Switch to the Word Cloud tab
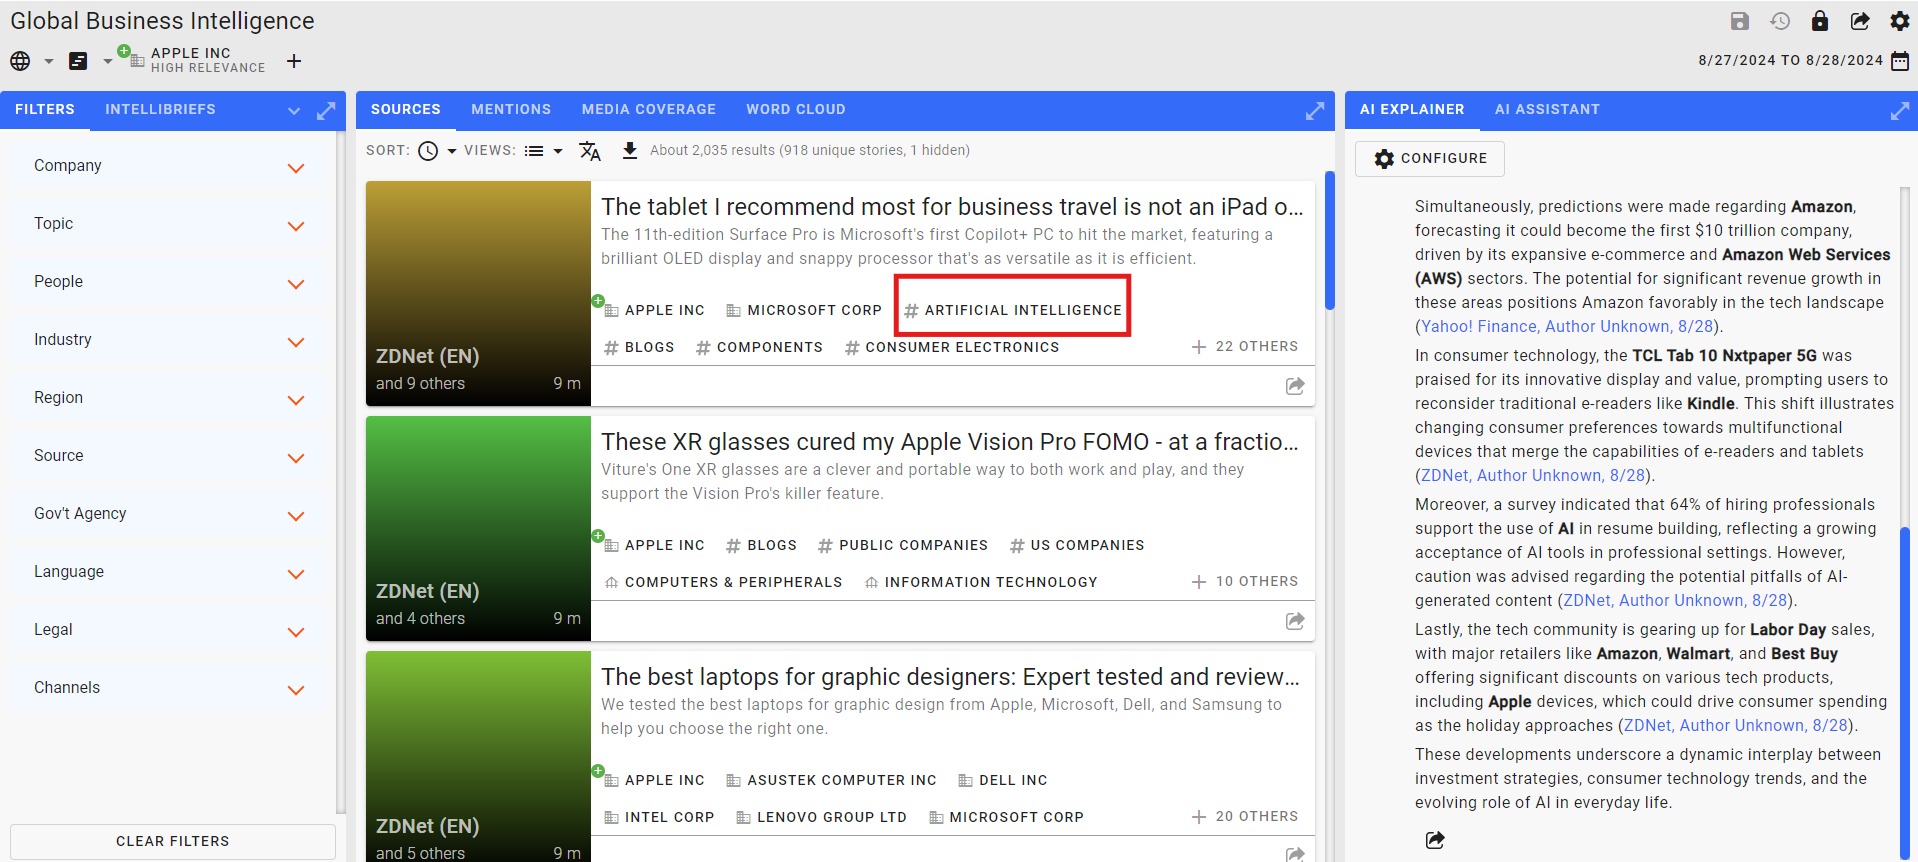This screenshot has width=1918, height=862. tap(796, 110)
